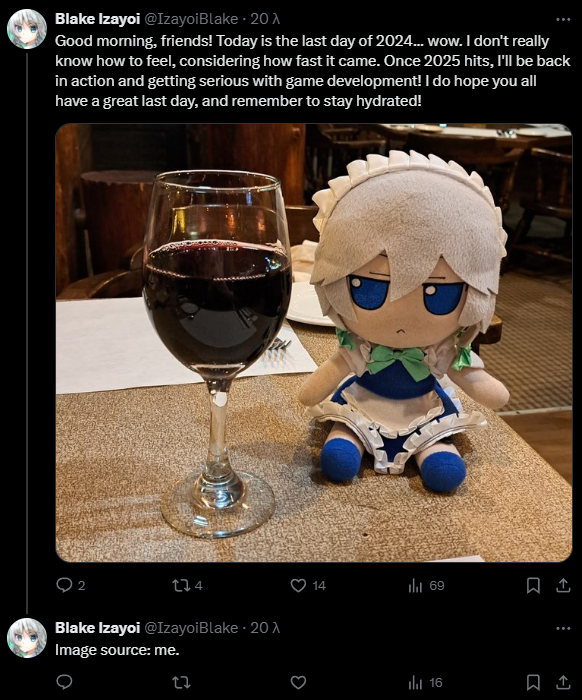Click the Blake Izayoi name on the first tweet

97,19
